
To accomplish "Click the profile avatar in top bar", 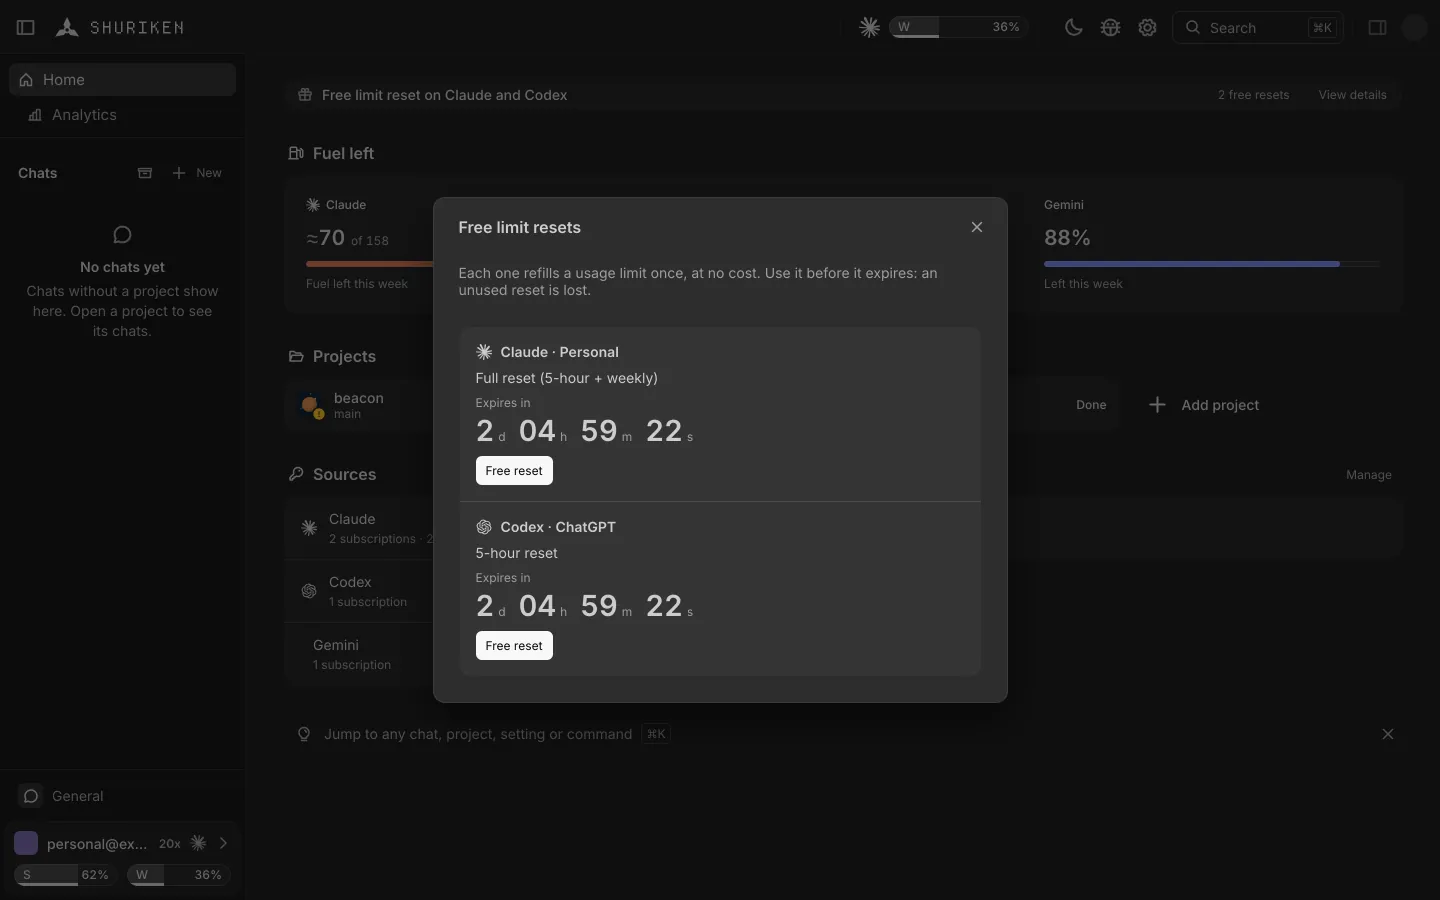I will (x=1414, y=28).
